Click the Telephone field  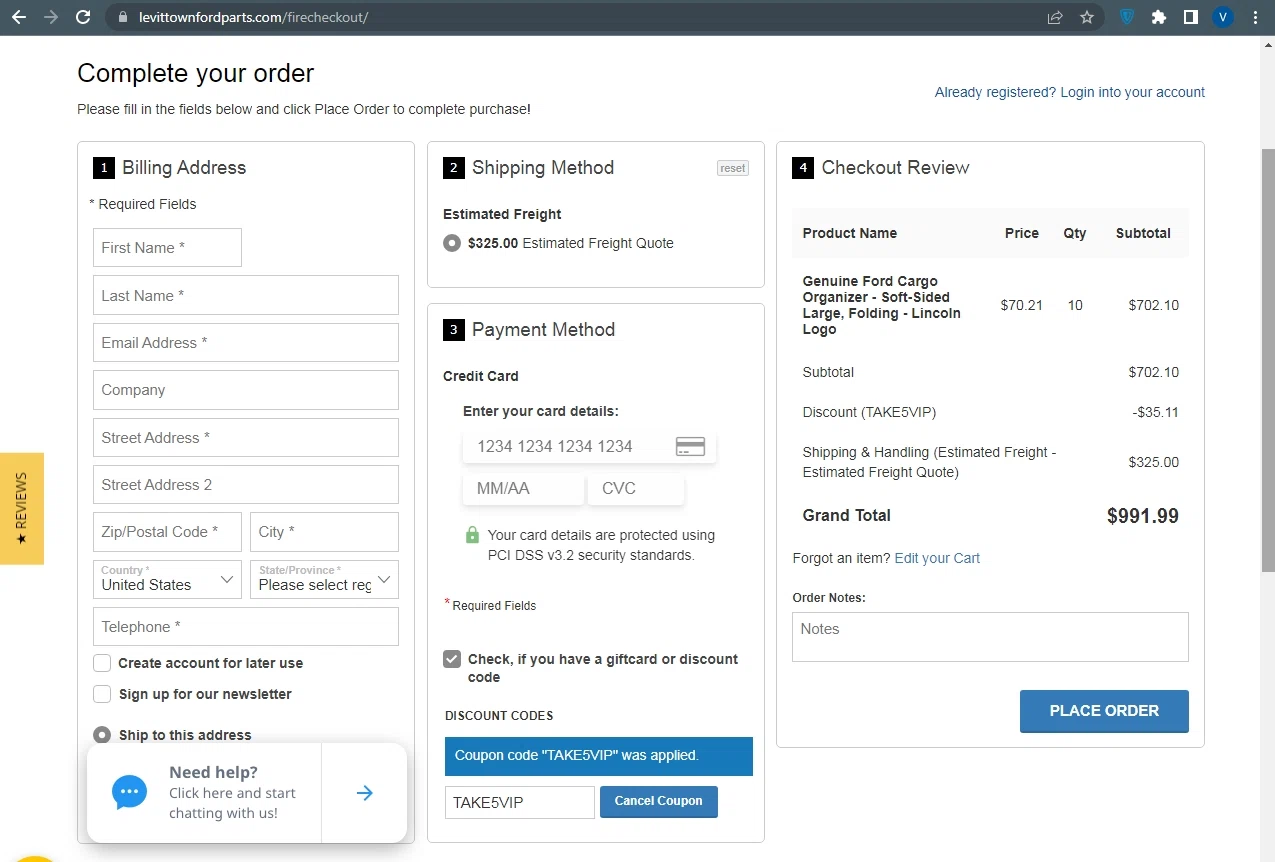tap(246, 627)
